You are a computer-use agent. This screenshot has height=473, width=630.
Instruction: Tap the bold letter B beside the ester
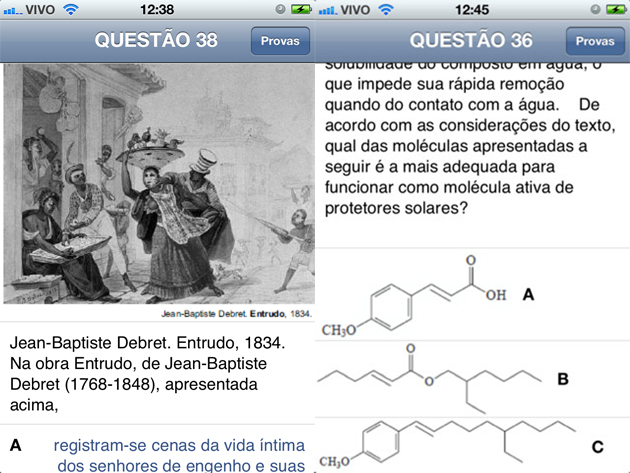[x=563, y=379]
